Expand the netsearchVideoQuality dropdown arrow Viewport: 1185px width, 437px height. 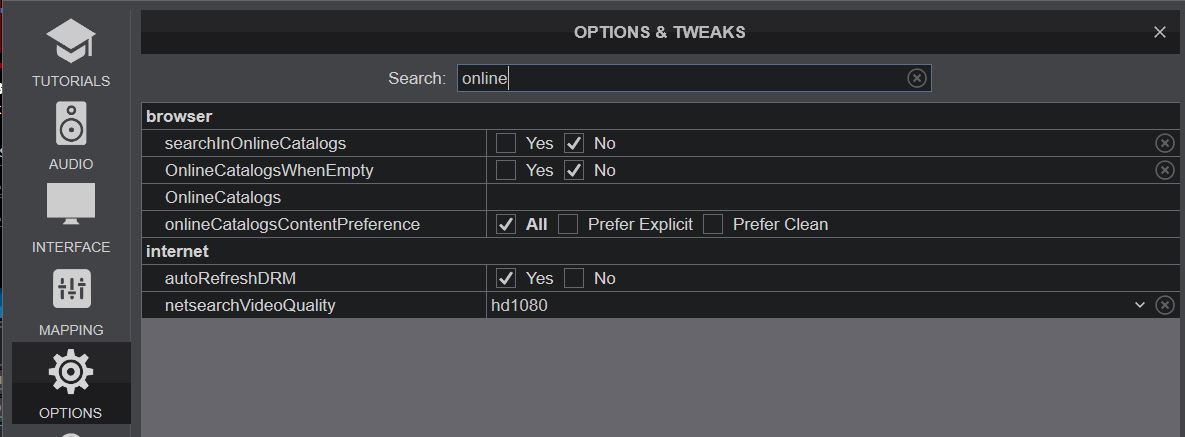(x=1140, y=305)
